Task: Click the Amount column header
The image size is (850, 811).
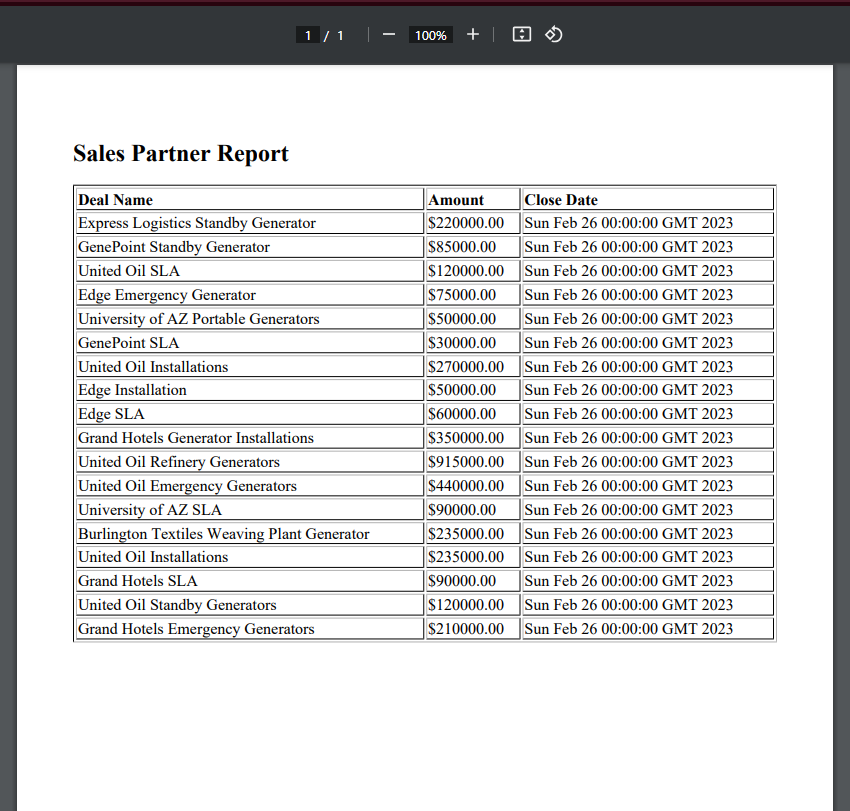Action: pos(473,199)
